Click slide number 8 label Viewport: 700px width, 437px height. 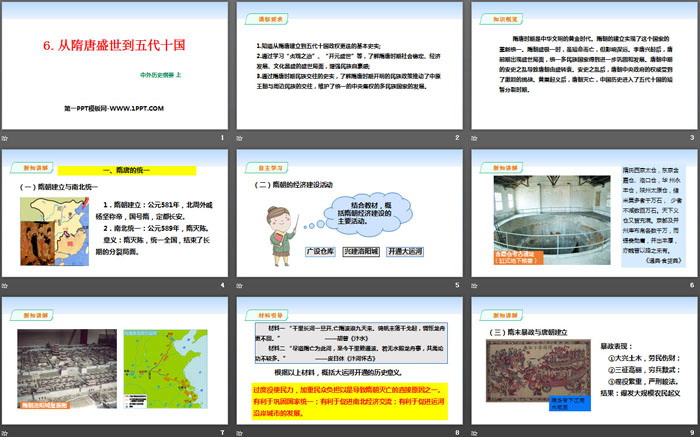click(x=457, y=432)
